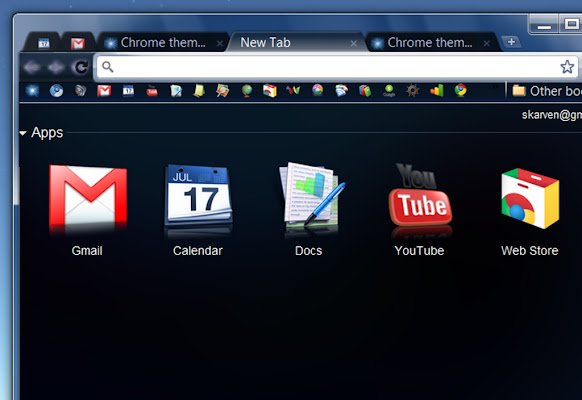Switch to the pinned Calendar tab

click(43, 43)
